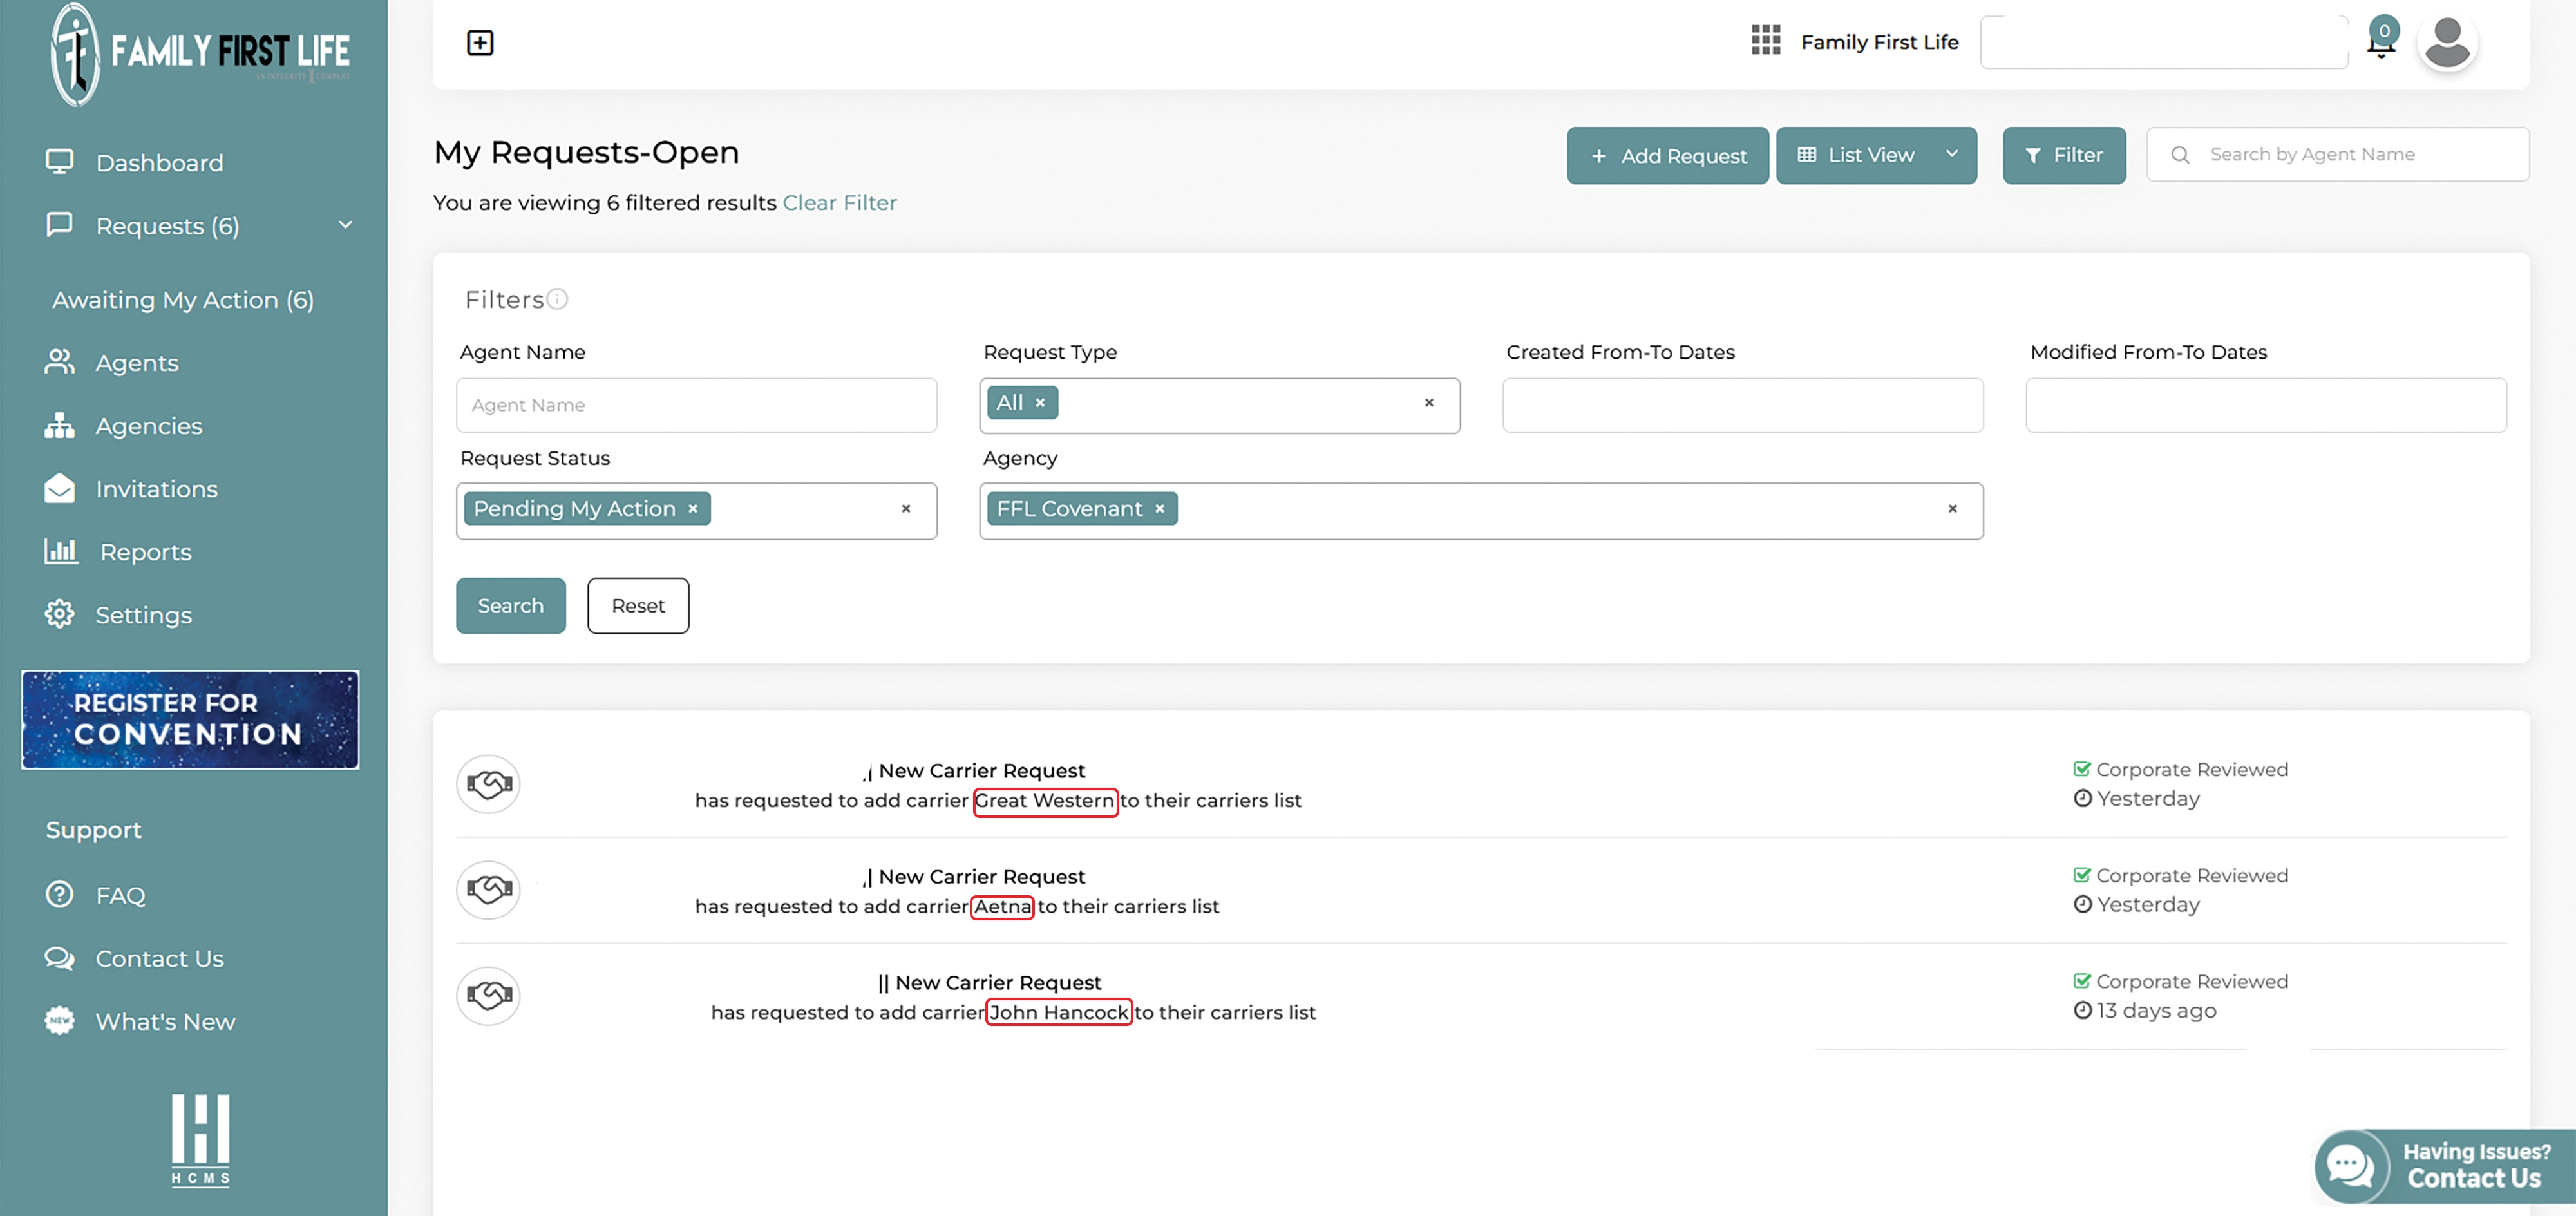
Task: Click the FAQ question mark icon
Action: tap(59, 894)
